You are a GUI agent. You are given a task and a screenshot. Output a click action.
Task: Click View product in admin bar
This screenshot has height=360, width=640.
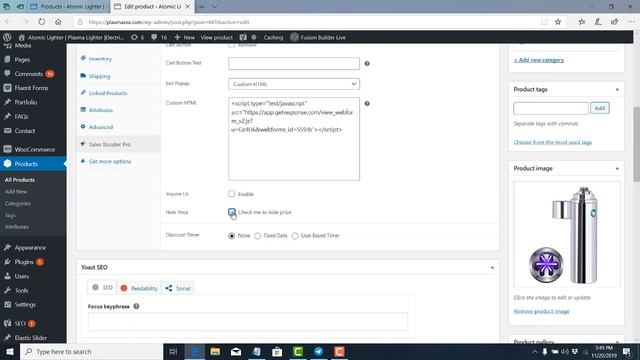point(216,37)
